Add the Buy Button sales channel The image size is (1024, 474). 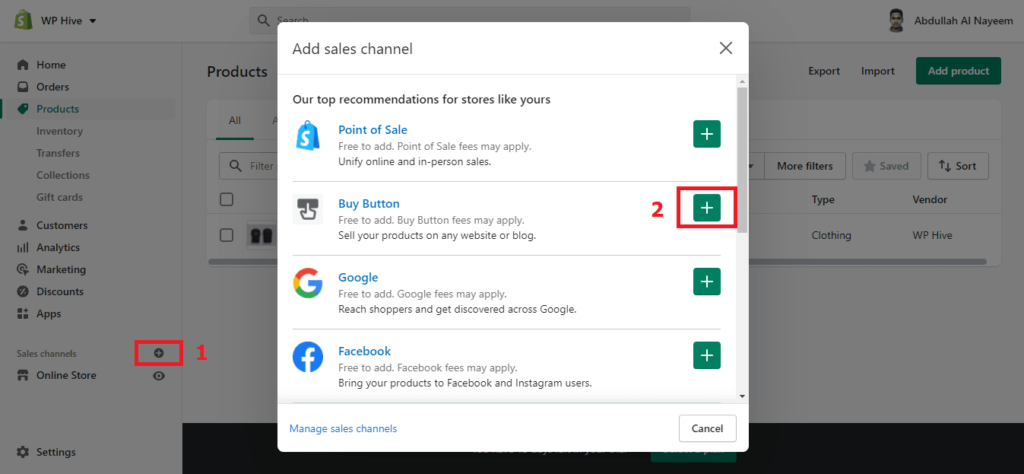tap(707, 208)
